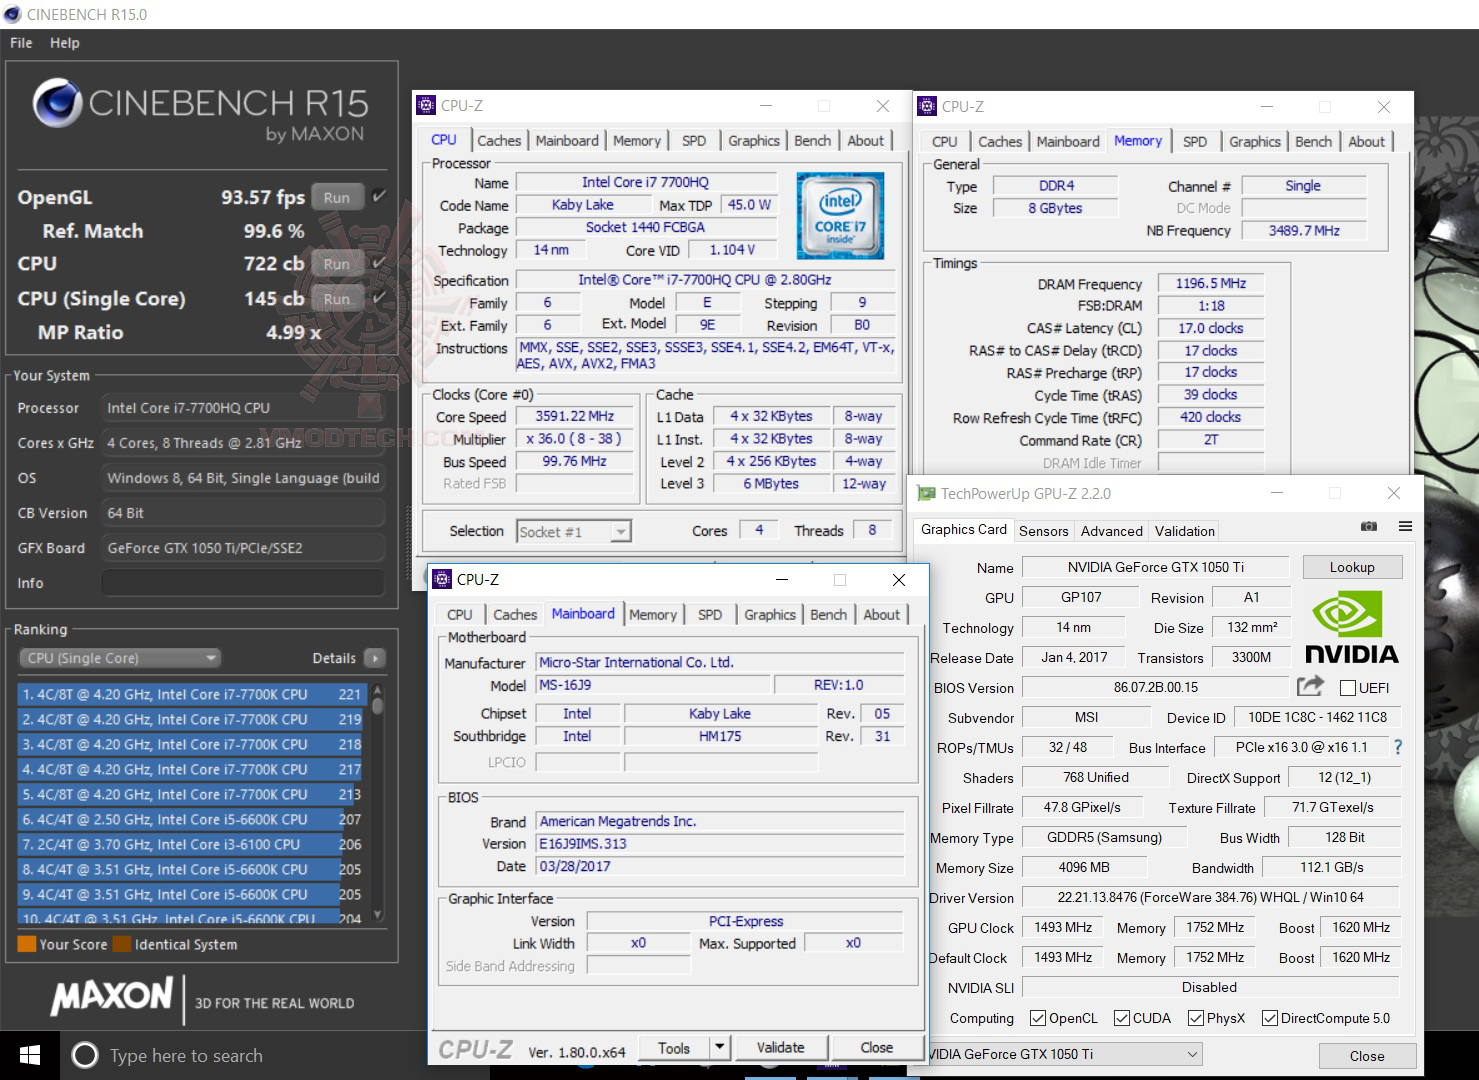Select ranking row 1 with score 221
The height and width of the screenshot is (1080, 1479).
pos(191,694)
